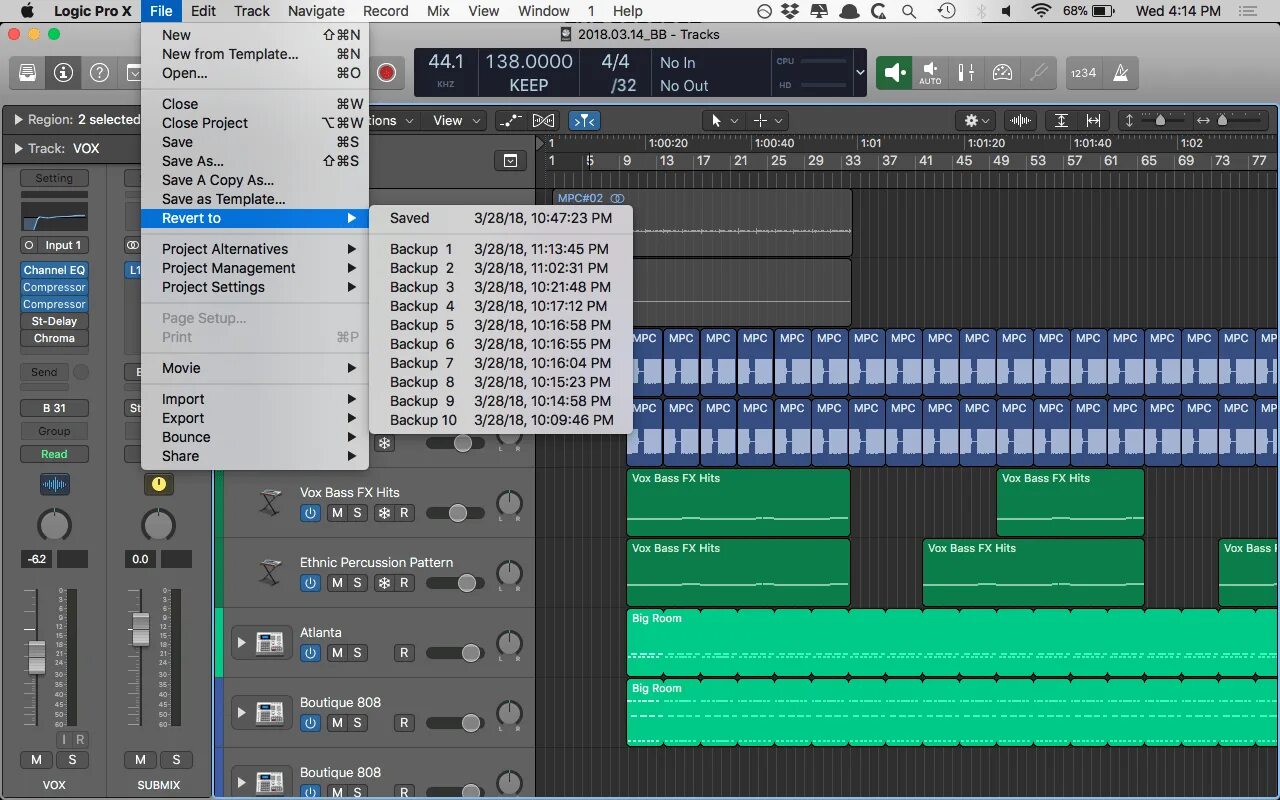Open the Bounce submenu

click(255, 437)
